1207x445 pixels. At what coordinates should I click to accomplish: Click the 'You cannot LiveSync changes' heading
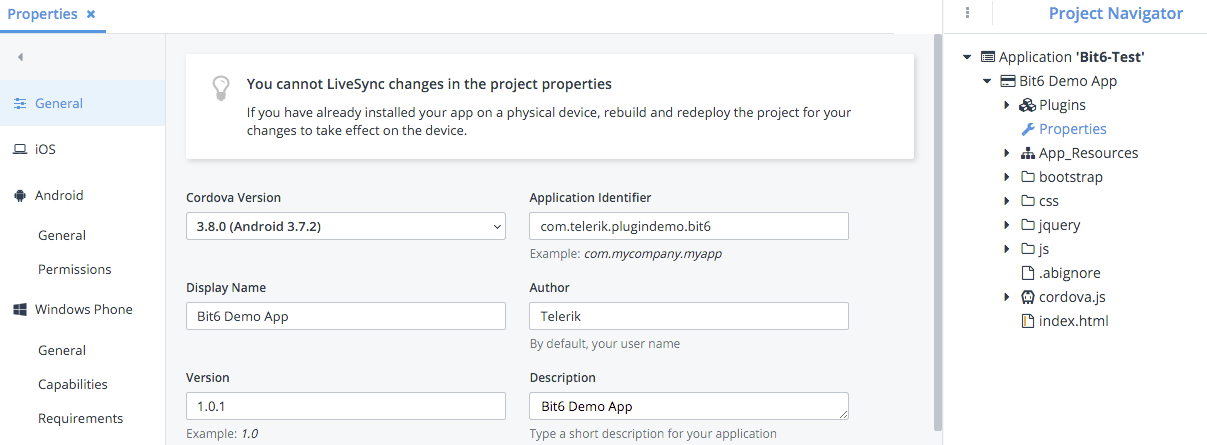point(429,84)
